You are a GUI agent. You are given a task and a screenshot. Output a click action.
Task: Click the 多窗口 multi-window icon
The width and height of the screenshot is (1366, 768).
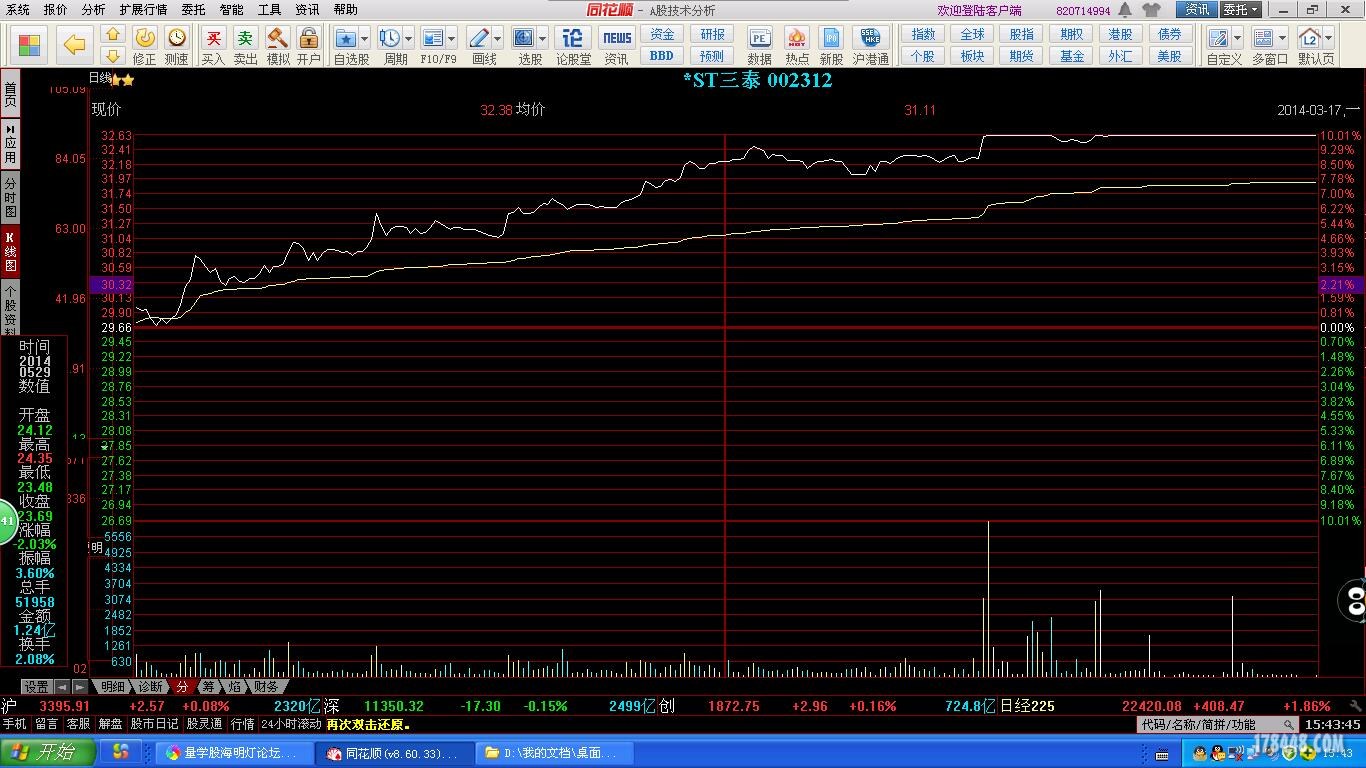coord(1263,38)
